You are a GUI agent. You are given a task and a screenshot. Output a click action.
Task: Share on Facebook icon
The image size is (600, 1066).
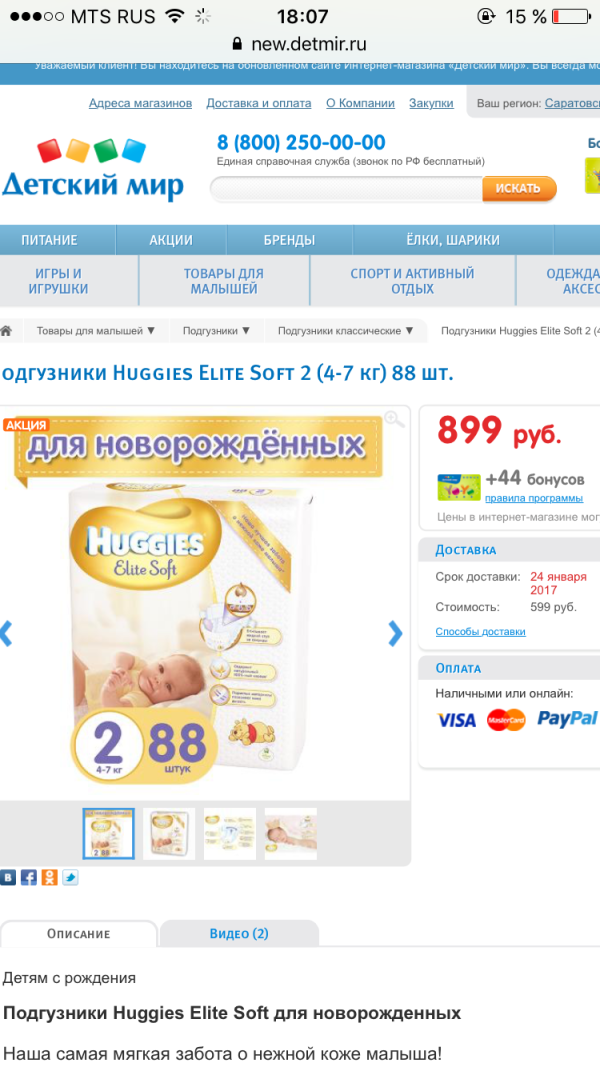point(29,877)
